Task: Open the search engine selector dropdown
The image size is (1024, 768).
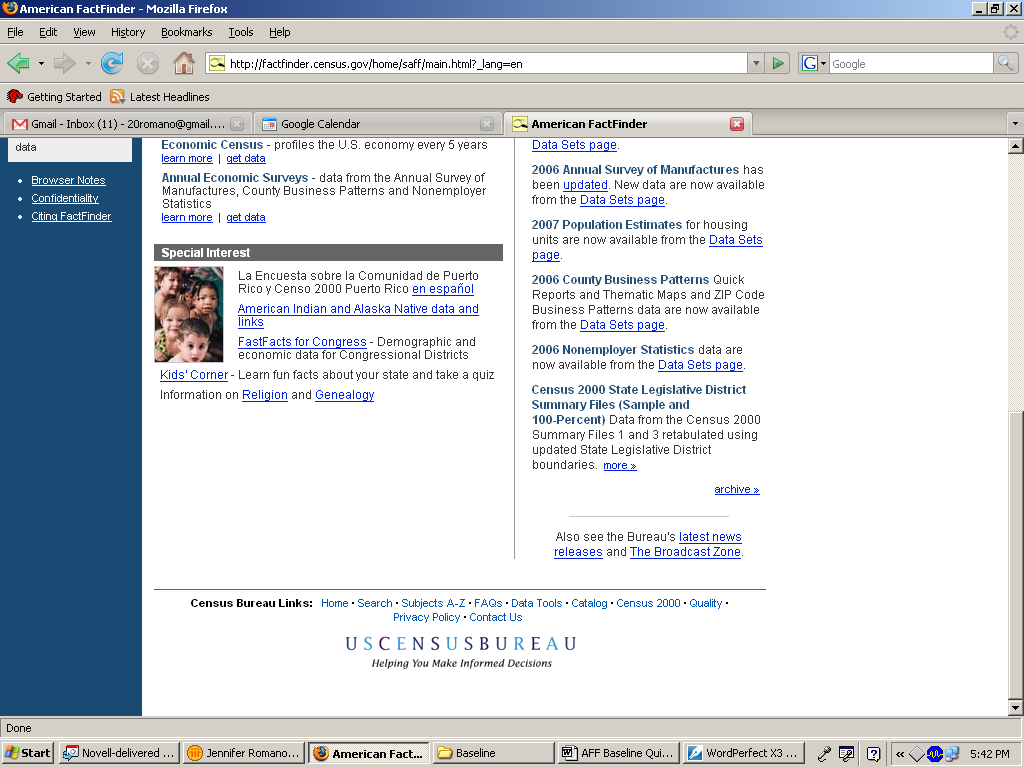Action: [x=823, y=63]
